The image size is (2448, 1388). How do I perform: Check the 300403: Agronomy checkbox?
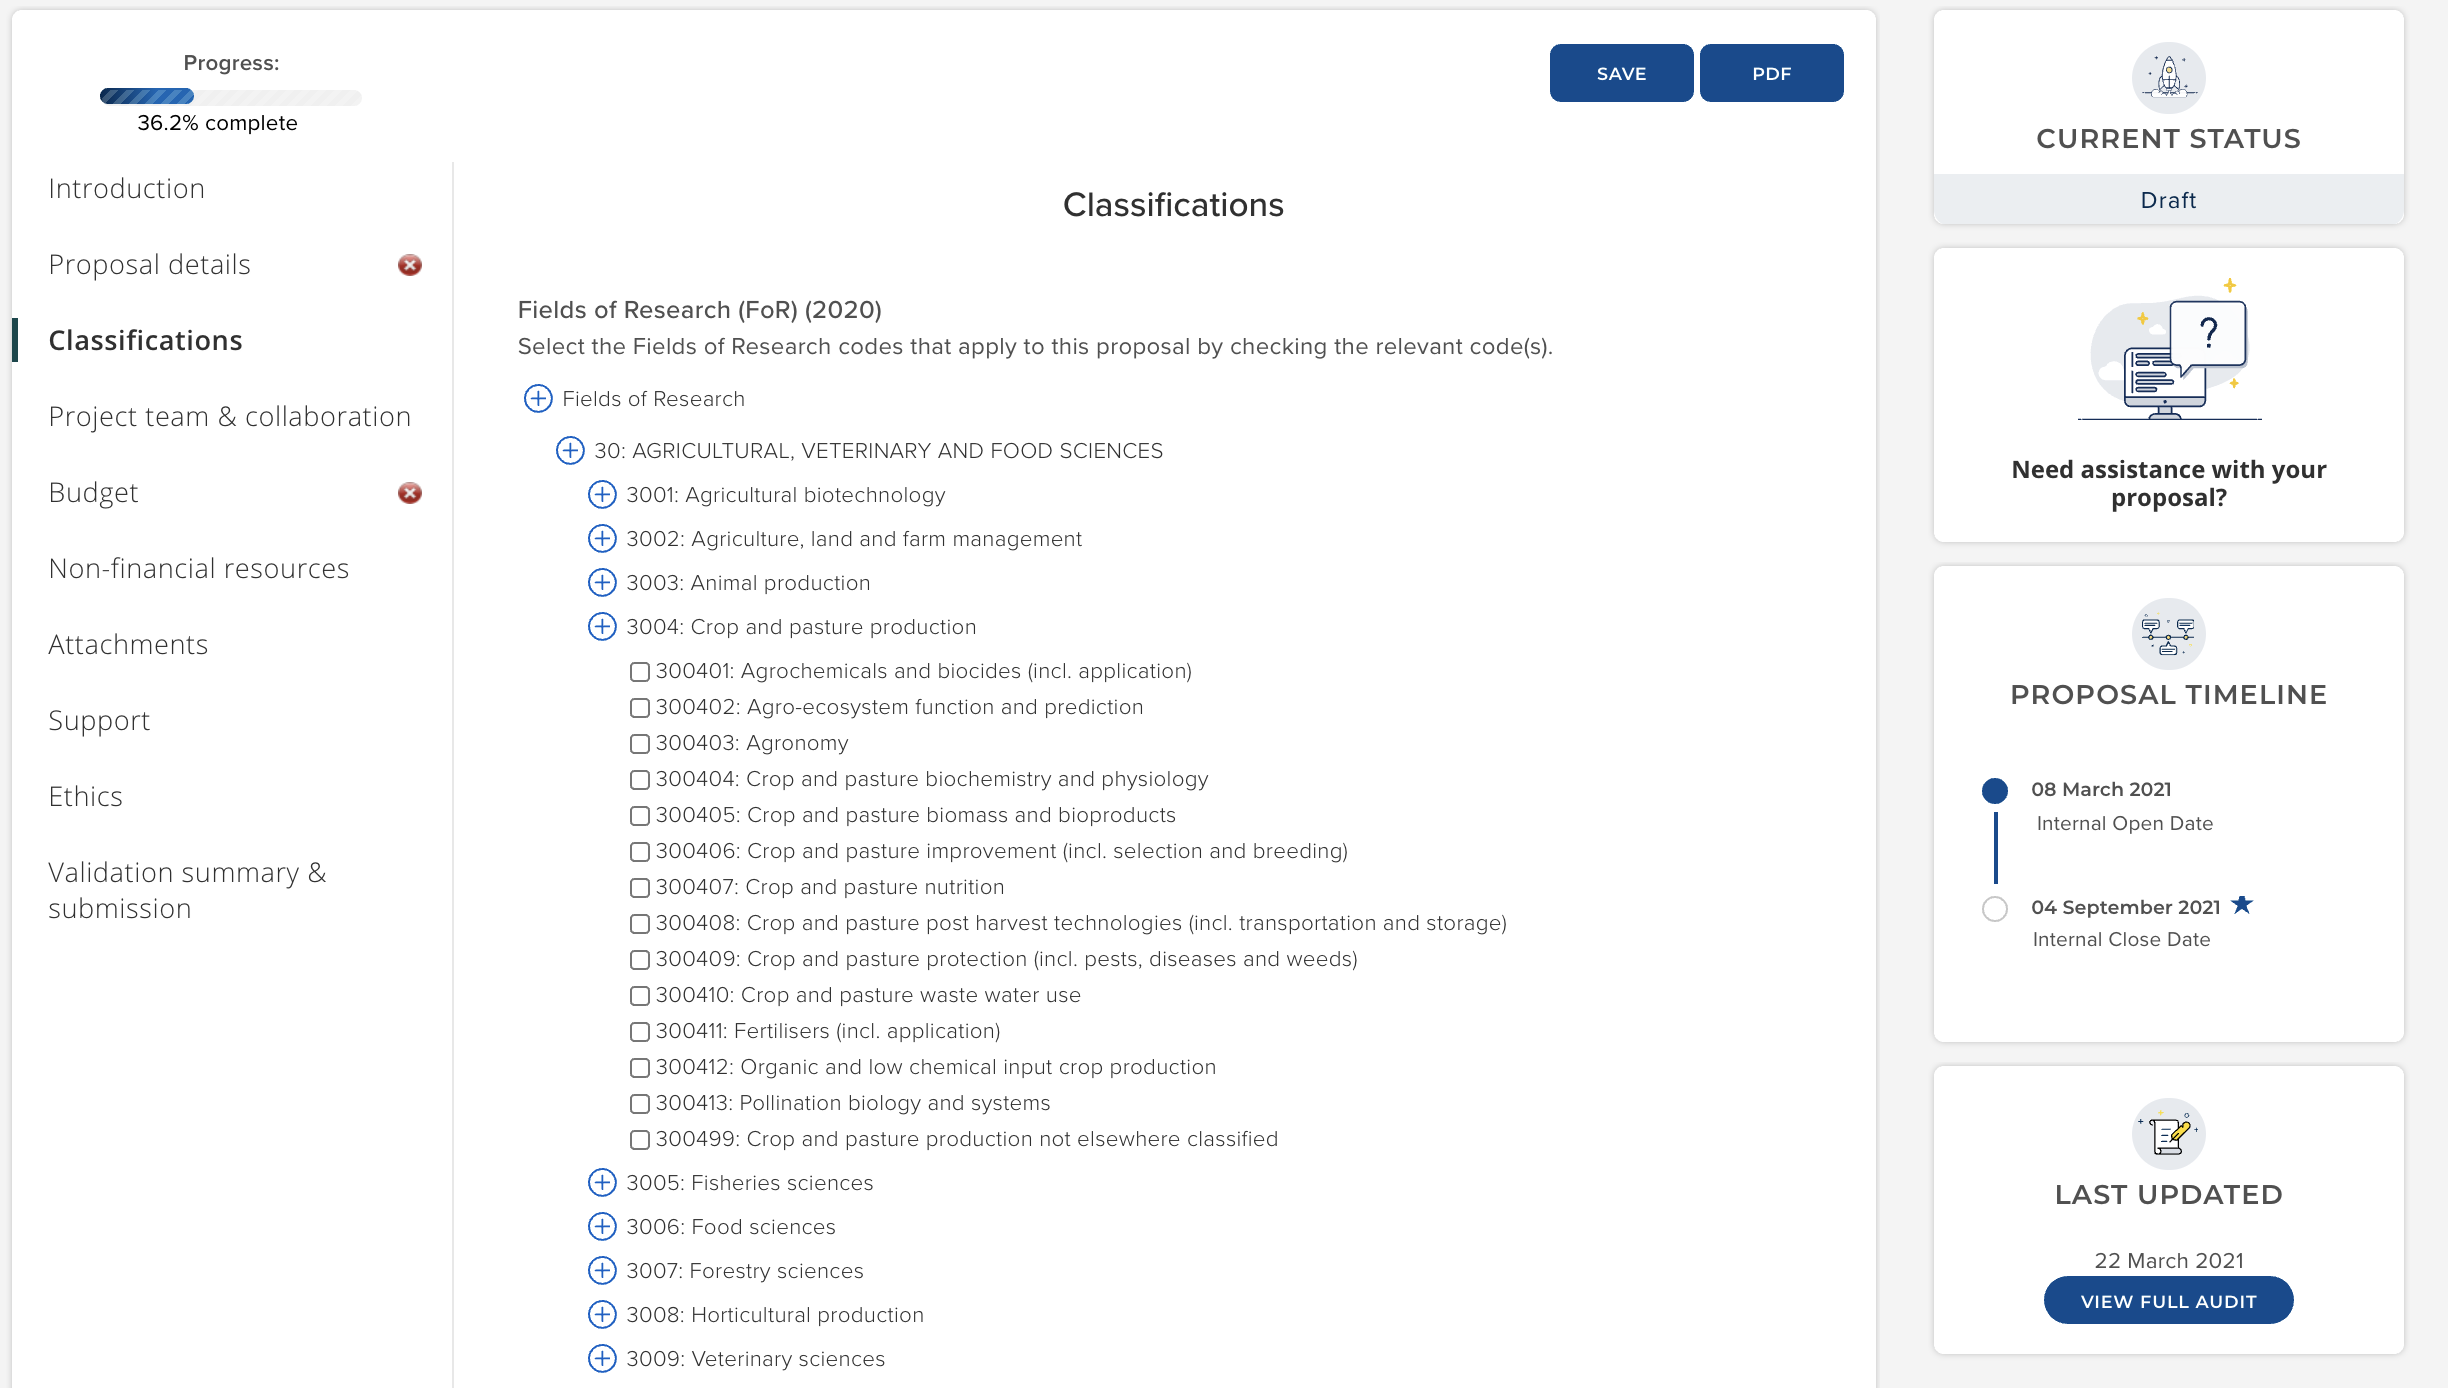pos(640,744)
